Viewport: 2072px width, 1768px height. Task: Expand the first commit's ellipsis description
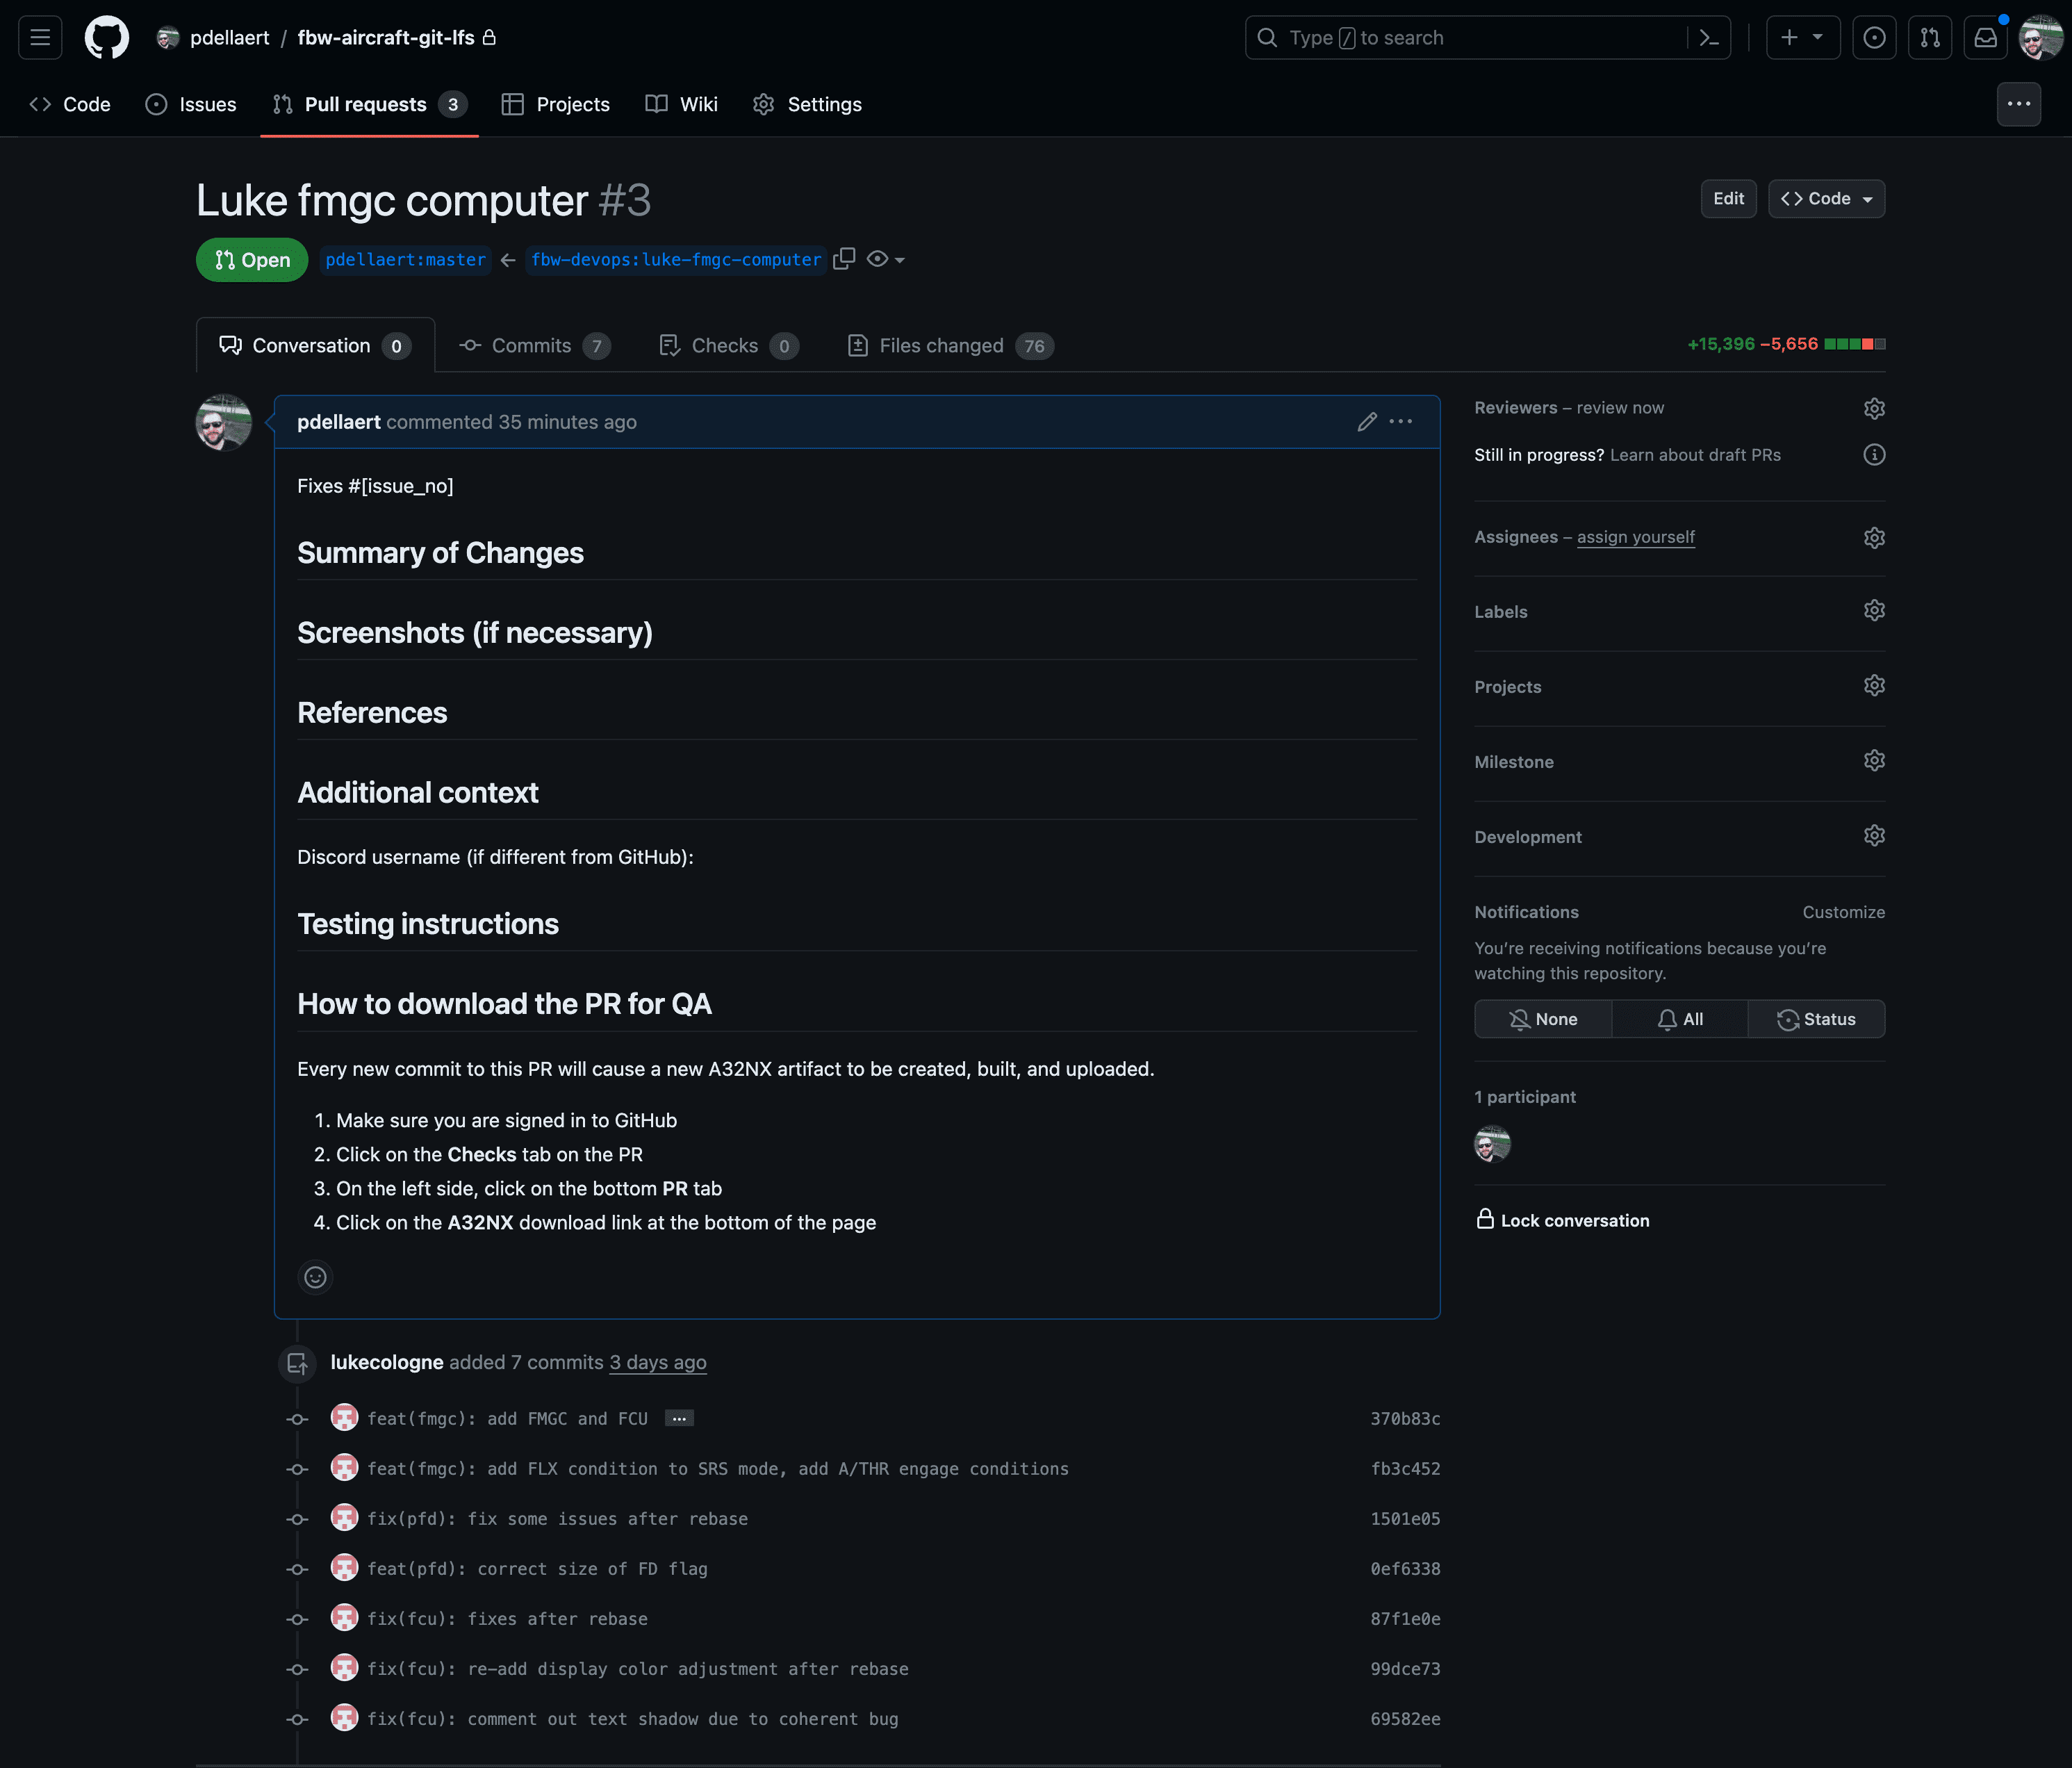[679, 1419]
